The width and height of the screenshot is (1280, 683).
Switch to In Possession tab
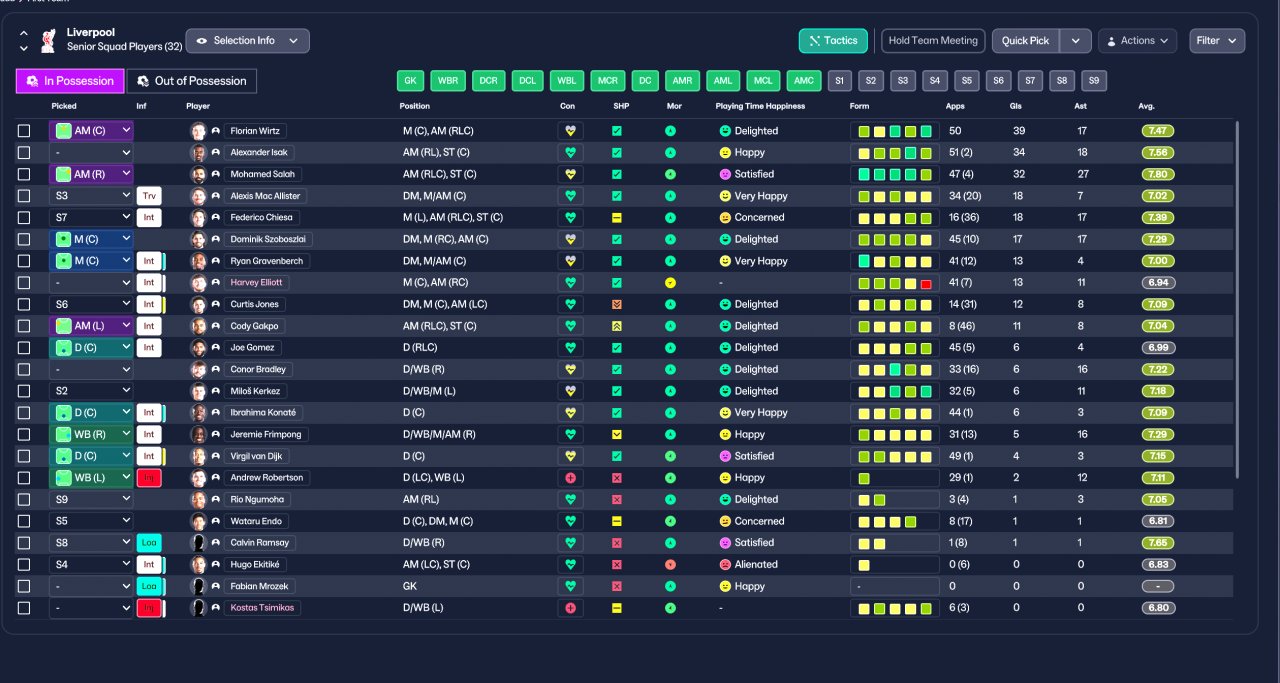(x=69, y=81)
